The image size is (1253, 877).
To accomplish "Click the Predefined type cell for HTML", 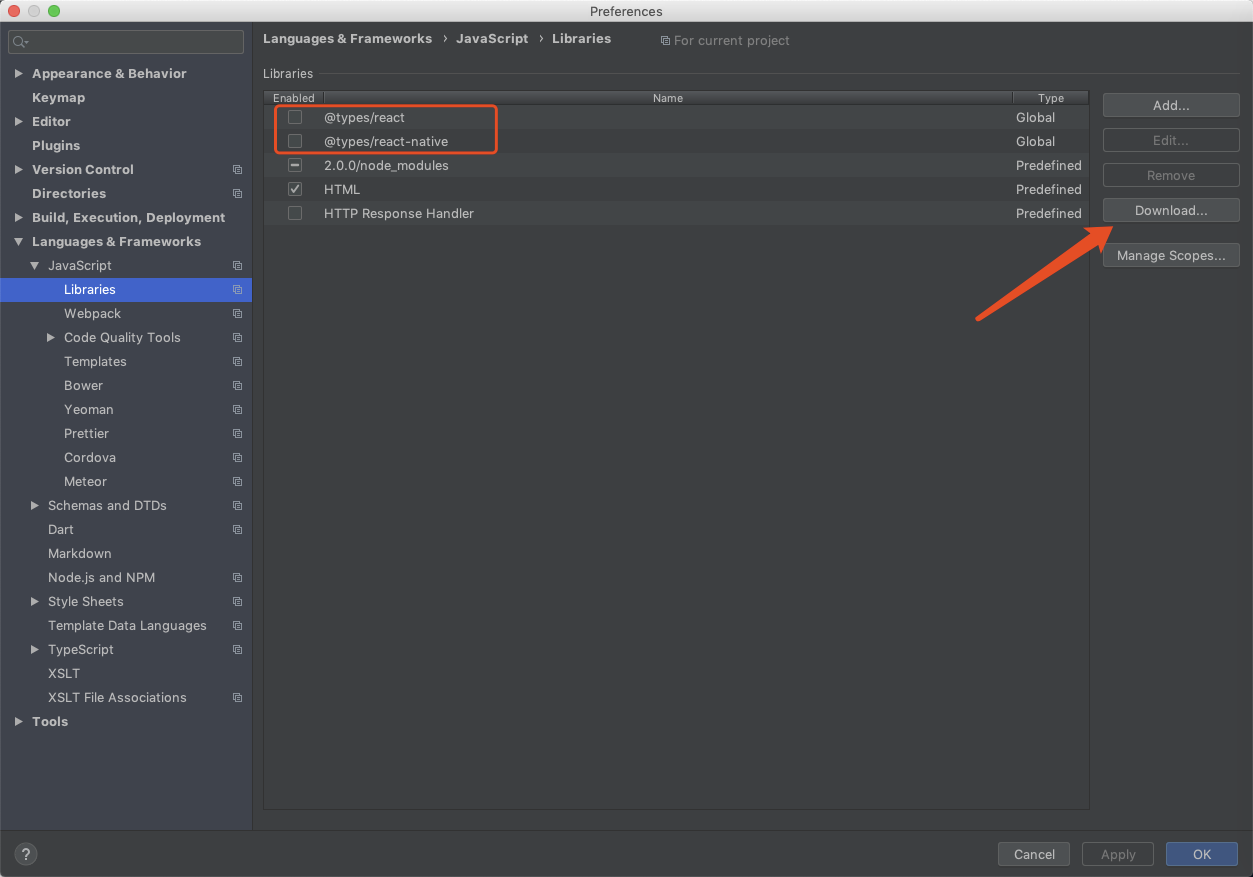I will tap(1049, 190).
